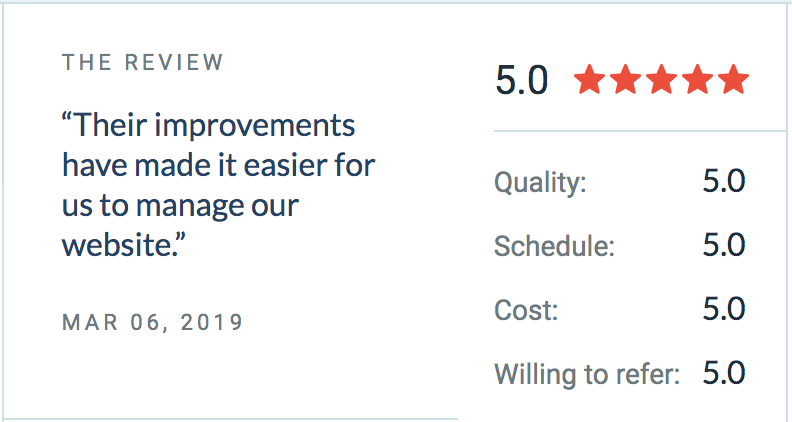The image size is (792, 422).
Task: Click the first red star
Action: coord(589,79)
